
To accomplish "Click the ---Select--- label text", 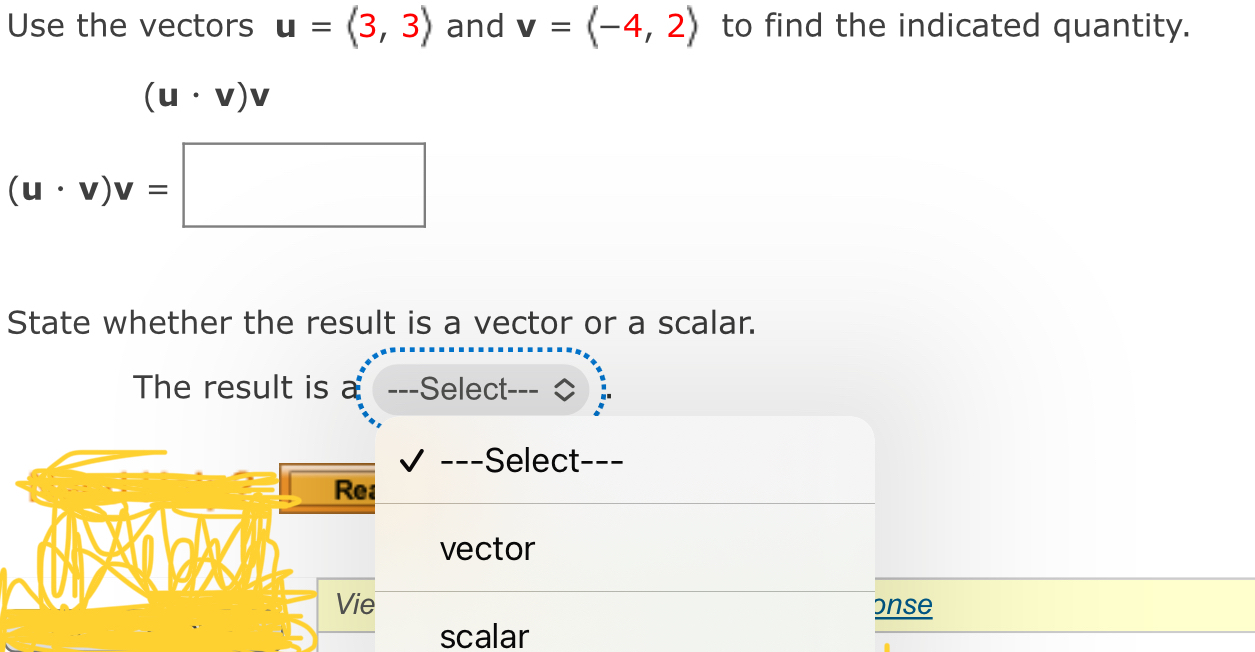I will tap(466, 389).
